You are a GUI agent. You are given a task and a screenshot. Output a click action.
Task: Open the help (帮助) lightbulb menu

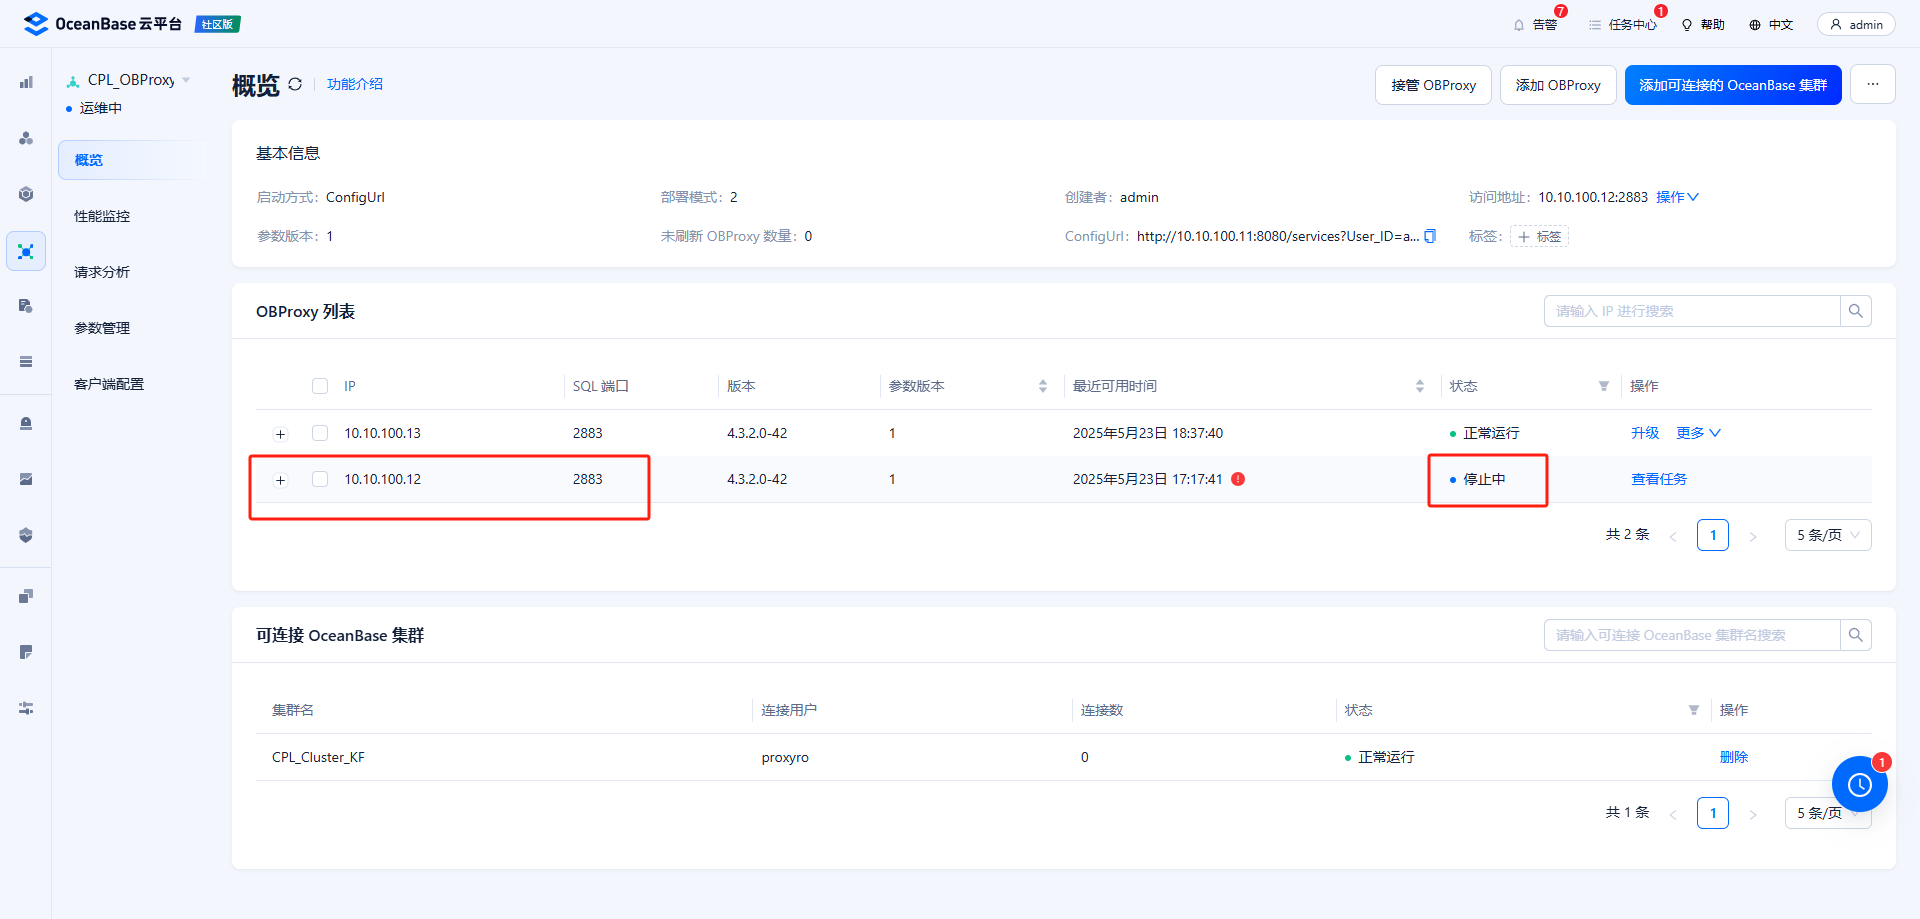[1703, 24]
